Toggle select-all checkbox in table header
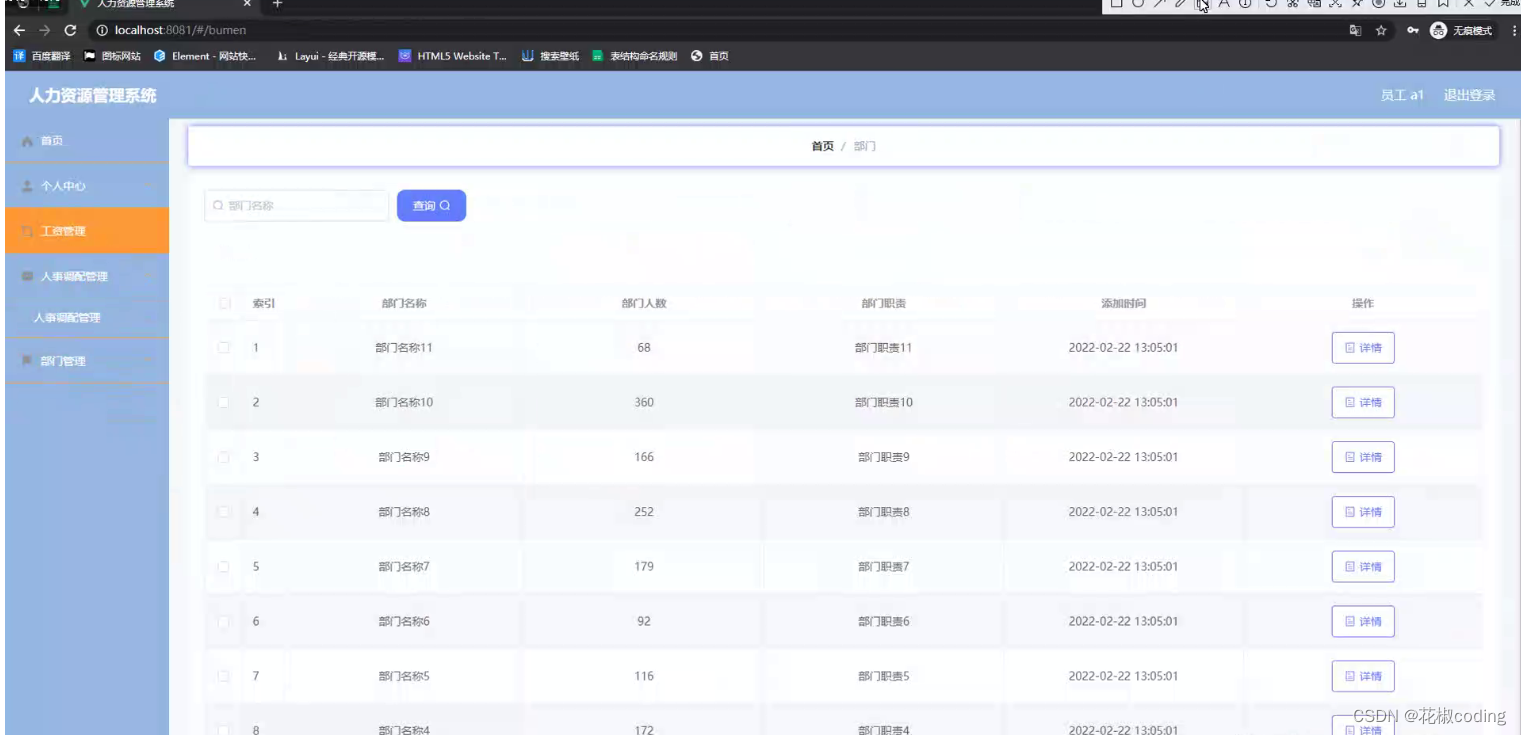This screenshot has width=1521, height=735. tap(224, 303)
